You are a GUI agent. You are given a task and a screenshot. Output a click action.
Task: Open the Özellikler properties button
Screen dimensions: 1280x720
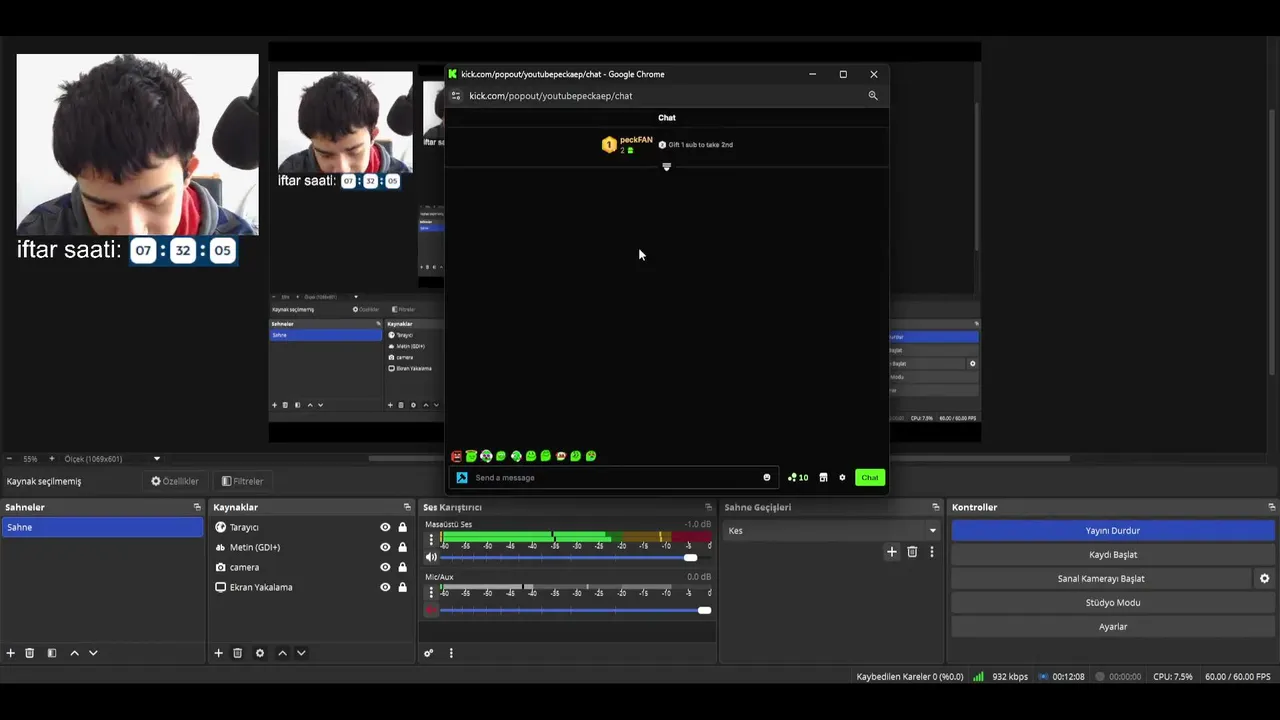pyautogui.click(x=175, y=481)
